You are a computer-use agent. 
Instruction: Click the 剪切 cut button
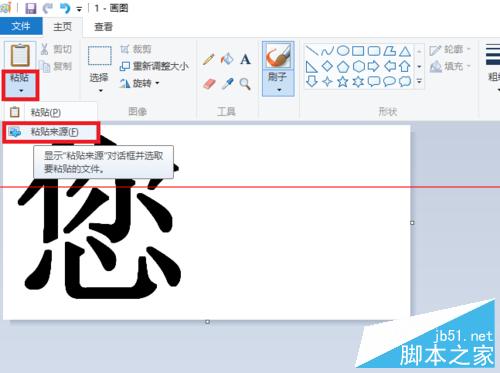(x=56, y=49)
